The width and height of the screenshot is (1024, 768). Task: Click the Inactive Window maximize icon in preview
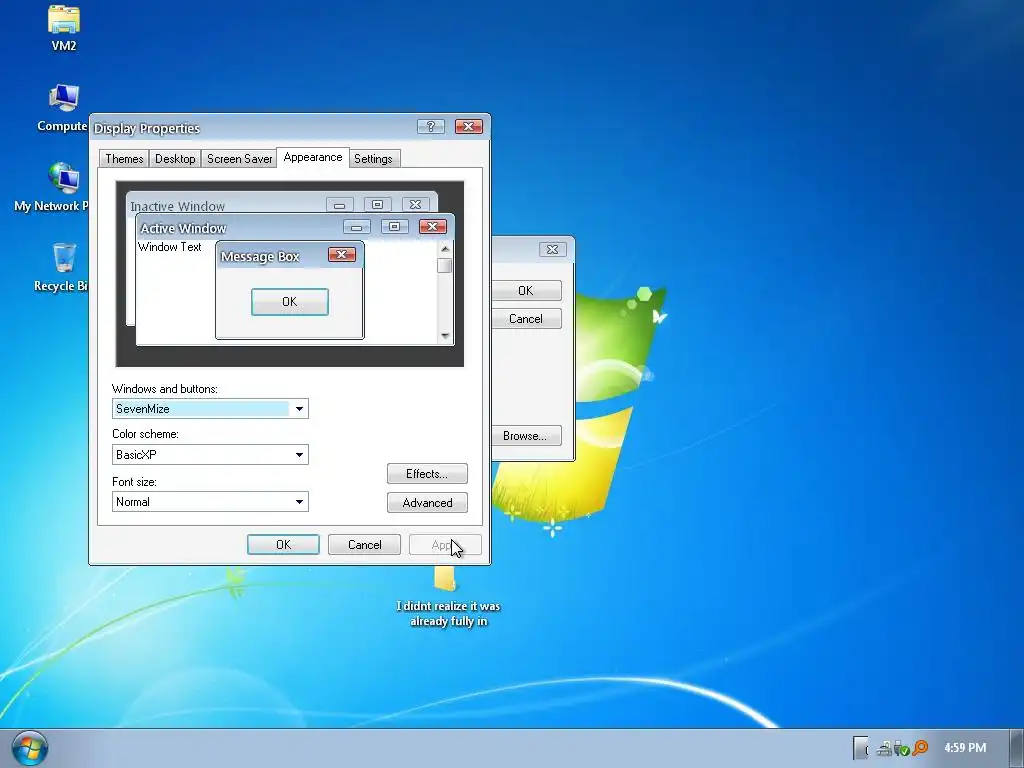coord(377,204)
